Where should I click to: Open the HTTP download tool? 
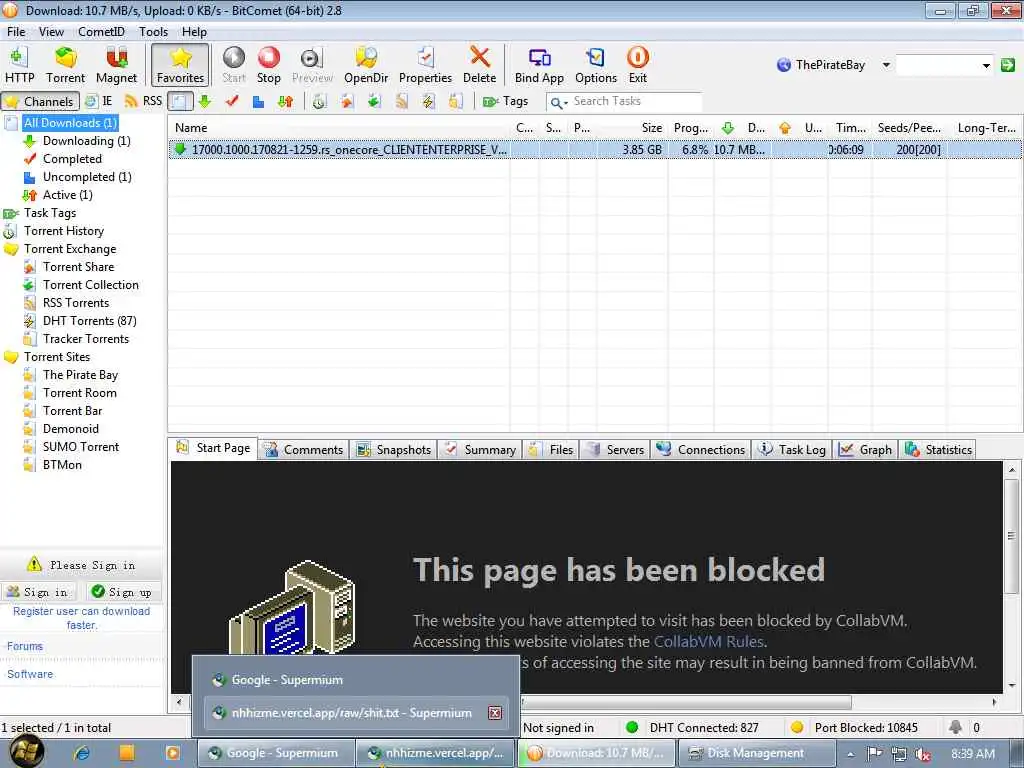(x=19, y=65)
